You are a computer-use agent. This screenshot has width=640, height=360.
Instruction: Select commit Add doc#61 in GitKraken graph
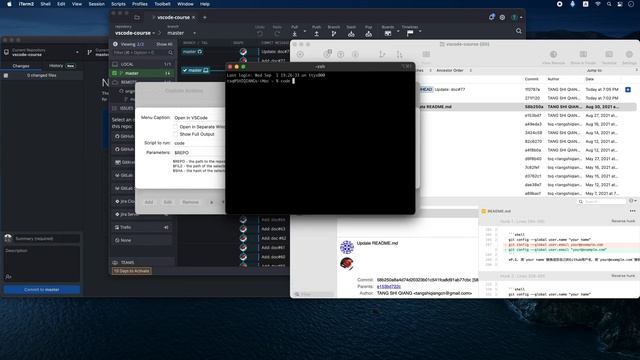pyautogui.click(x=273, y=247)
